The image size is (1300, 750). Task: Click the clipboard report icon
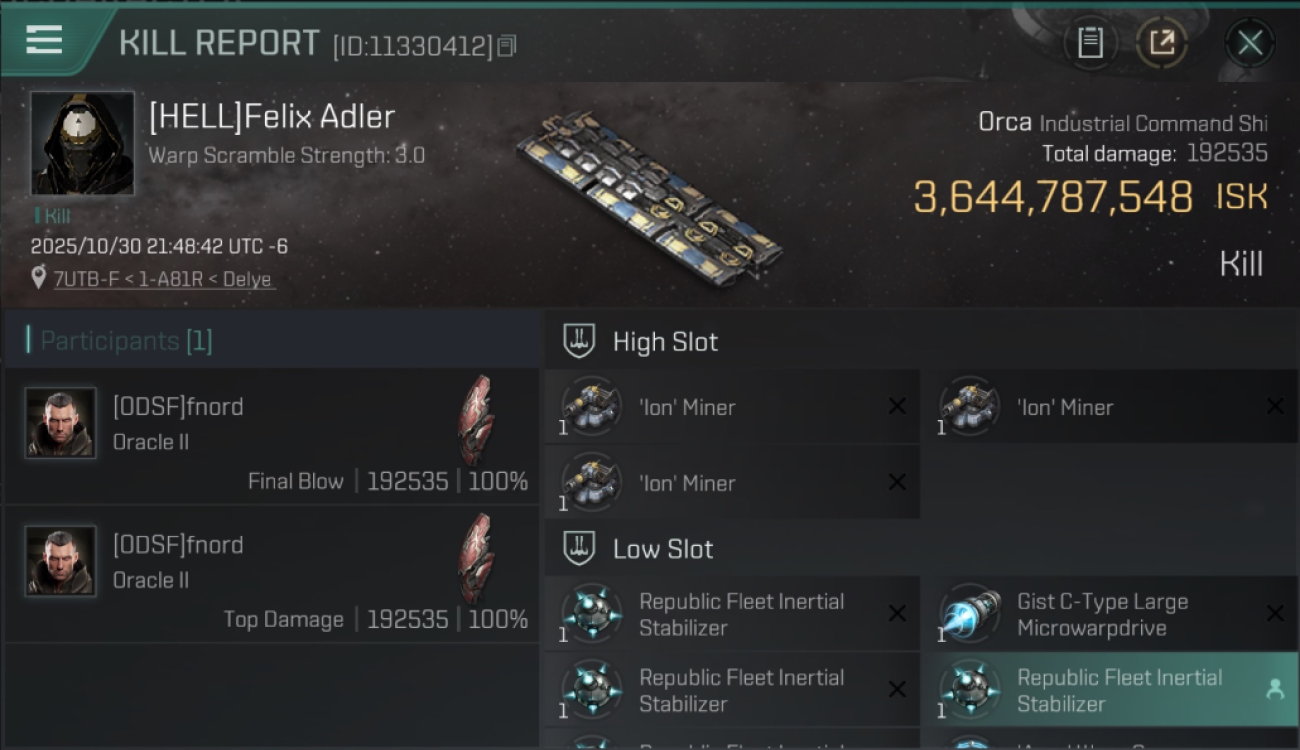point(1090,43)
